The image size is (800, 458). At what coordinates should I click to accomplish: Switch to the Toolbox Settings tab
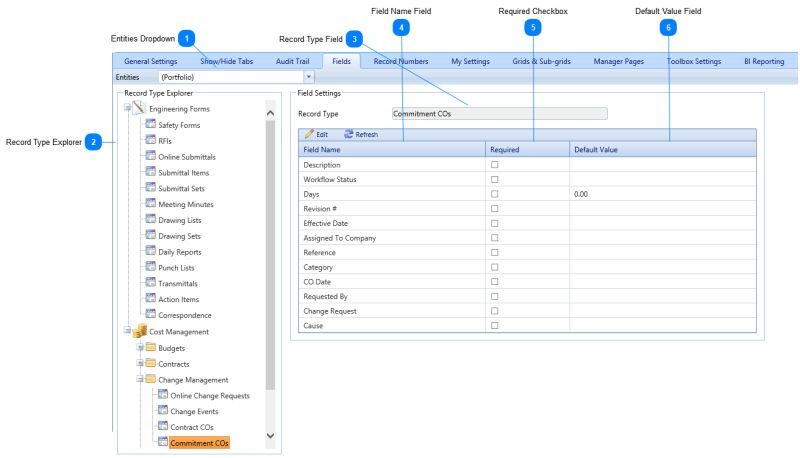click(694, 61)
